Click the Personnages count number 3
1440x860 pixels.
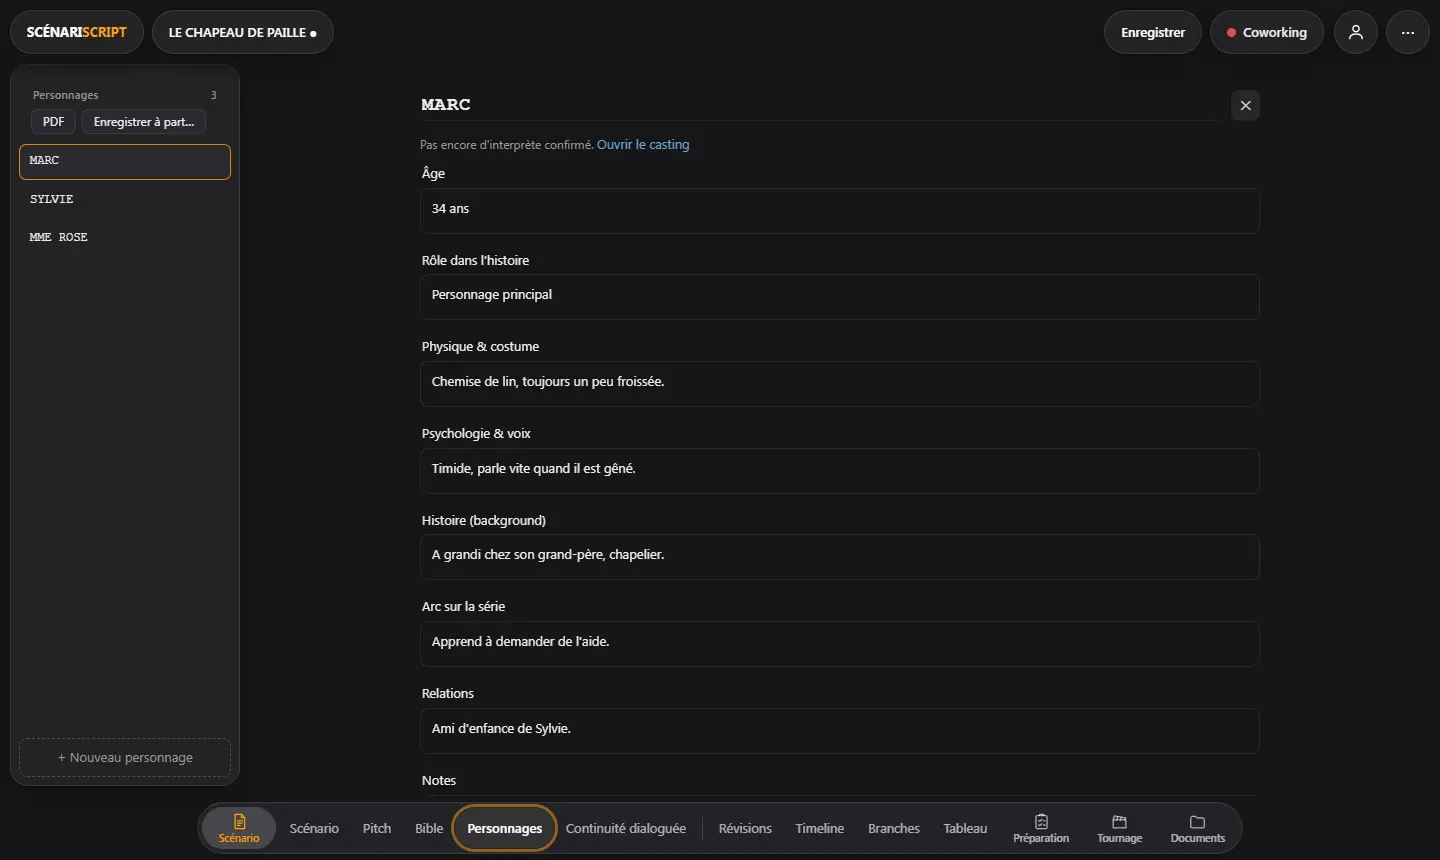point(213,95)
